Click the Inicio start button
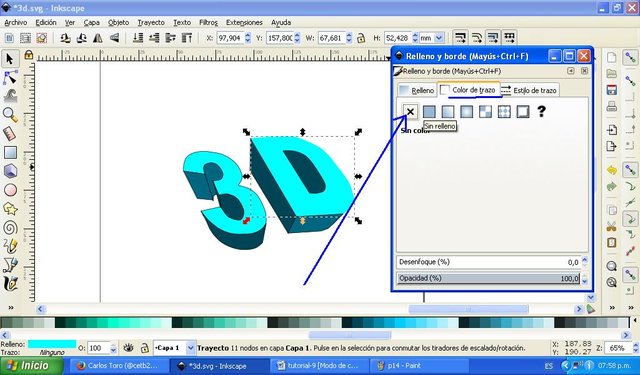Screen dimensions: 640x375 31,366
